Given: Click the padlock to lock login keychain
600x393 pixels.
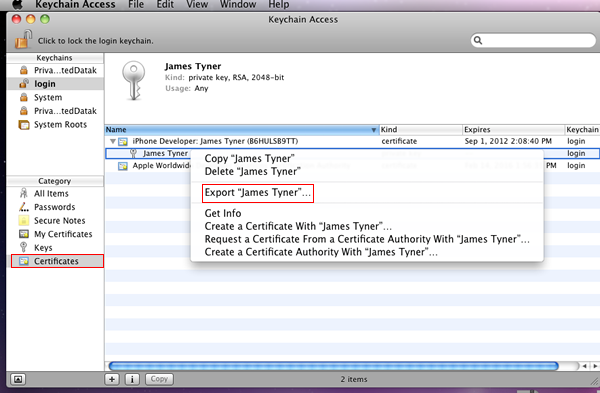Looking at the screenshot, I should pyautogui.click(x=23, y=39).
